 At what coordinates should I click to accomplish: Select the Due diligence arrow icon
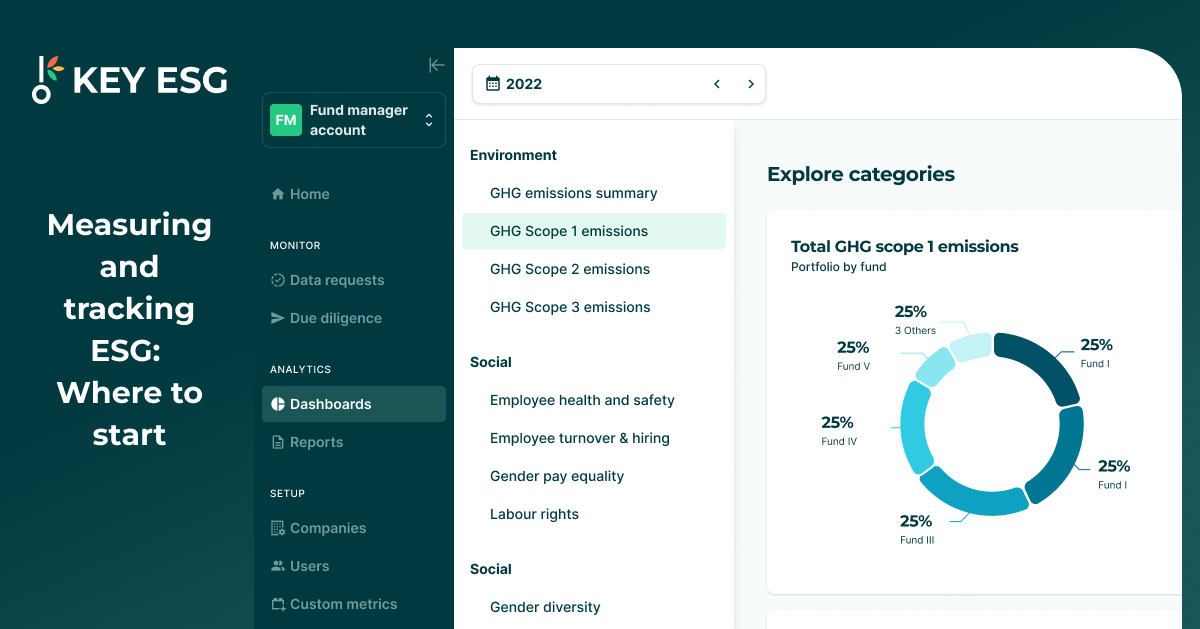(x=277, y=318)
